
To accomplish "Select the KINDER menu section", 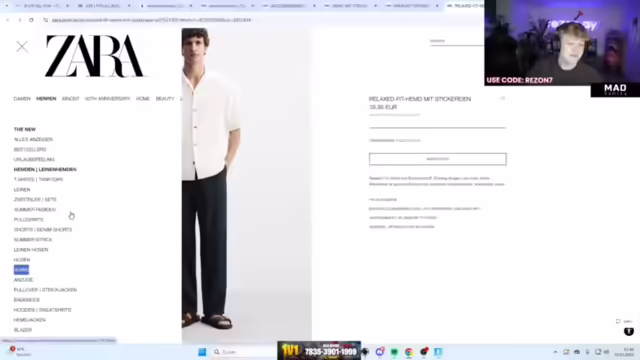I will click(x=71, y=99).
